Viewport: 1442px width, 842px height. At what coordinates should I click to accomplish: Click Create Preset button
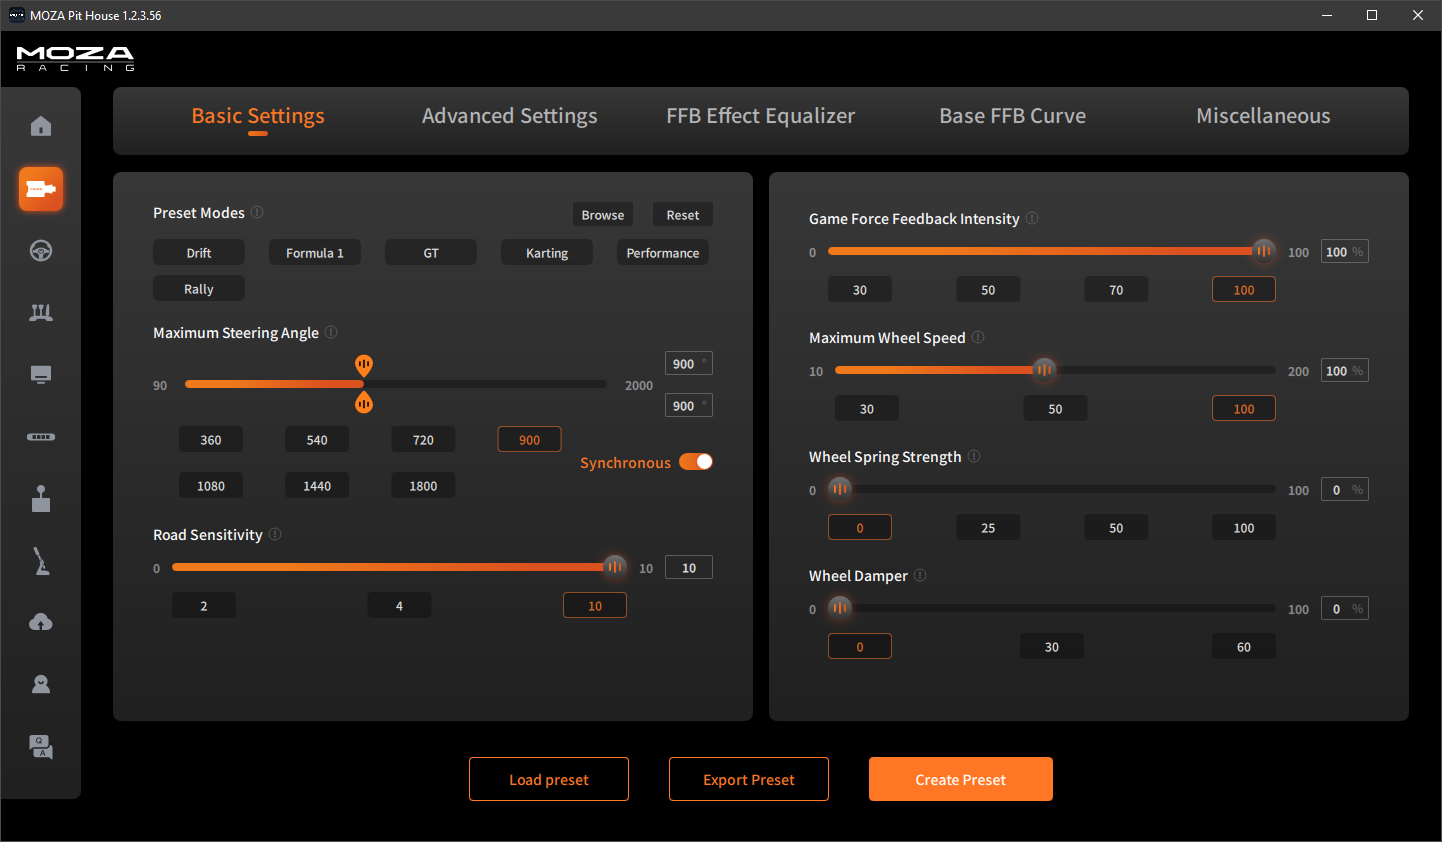[x=961, y=779]
